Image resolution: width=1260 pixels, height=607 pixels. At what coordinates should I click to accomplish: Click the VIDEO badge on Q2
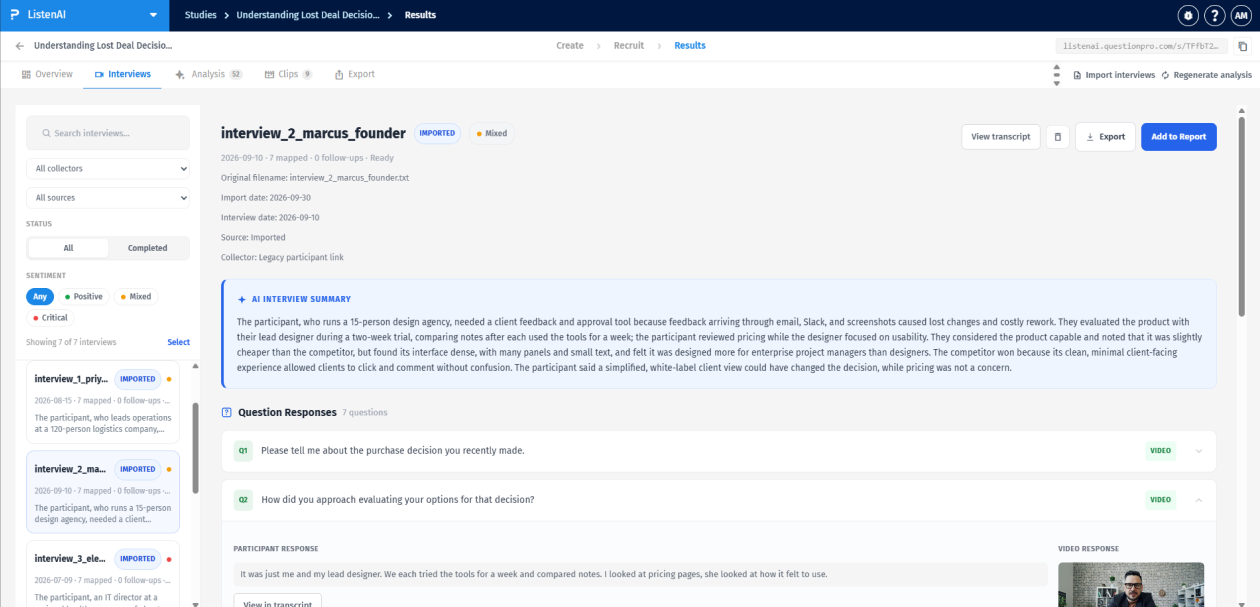(1161, 500)
